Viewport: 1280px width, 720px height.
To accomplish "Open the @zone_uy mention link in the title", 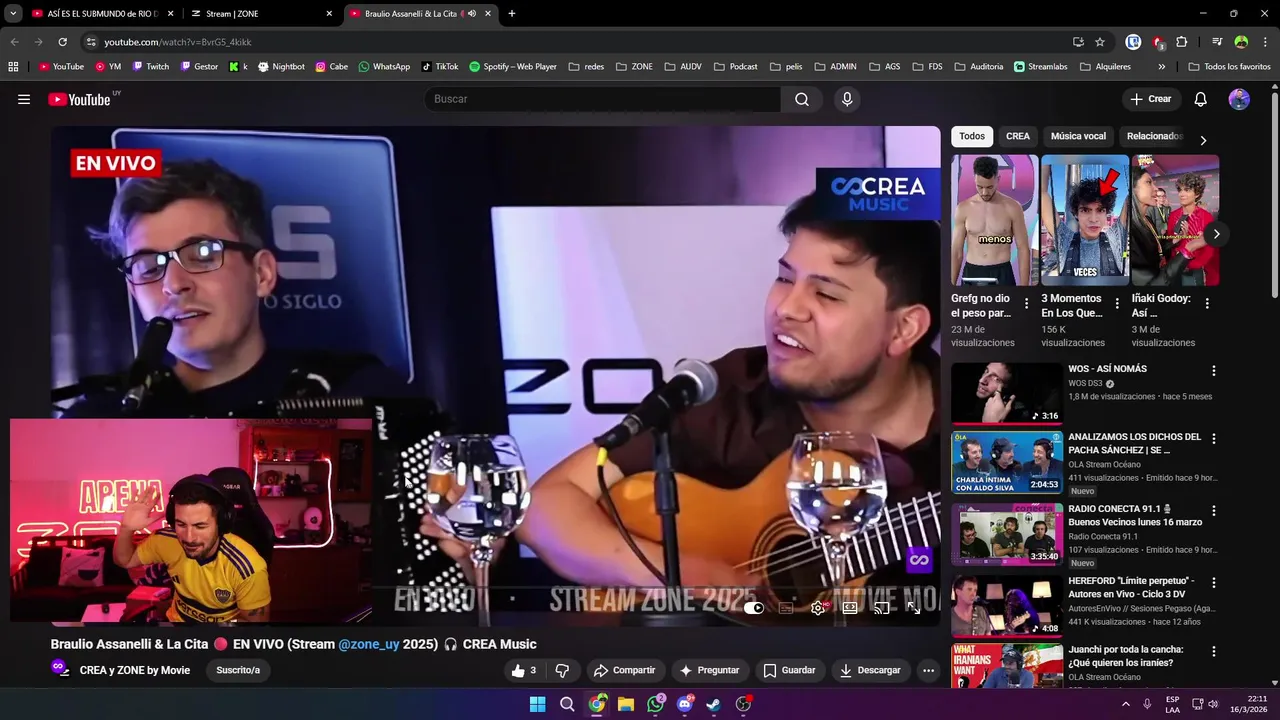I will (x=368, y=644).
